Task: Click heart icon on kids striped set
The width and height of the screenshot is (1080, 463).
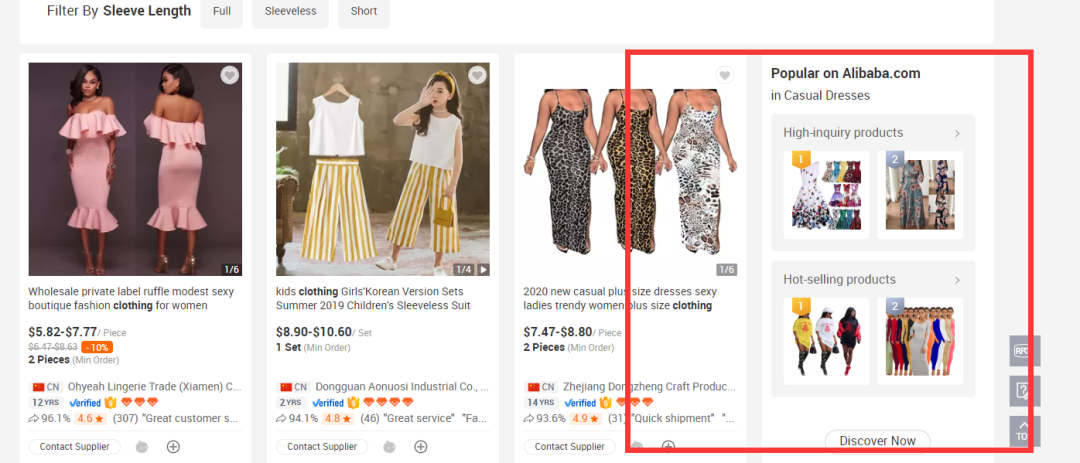Action: [477, 75]
